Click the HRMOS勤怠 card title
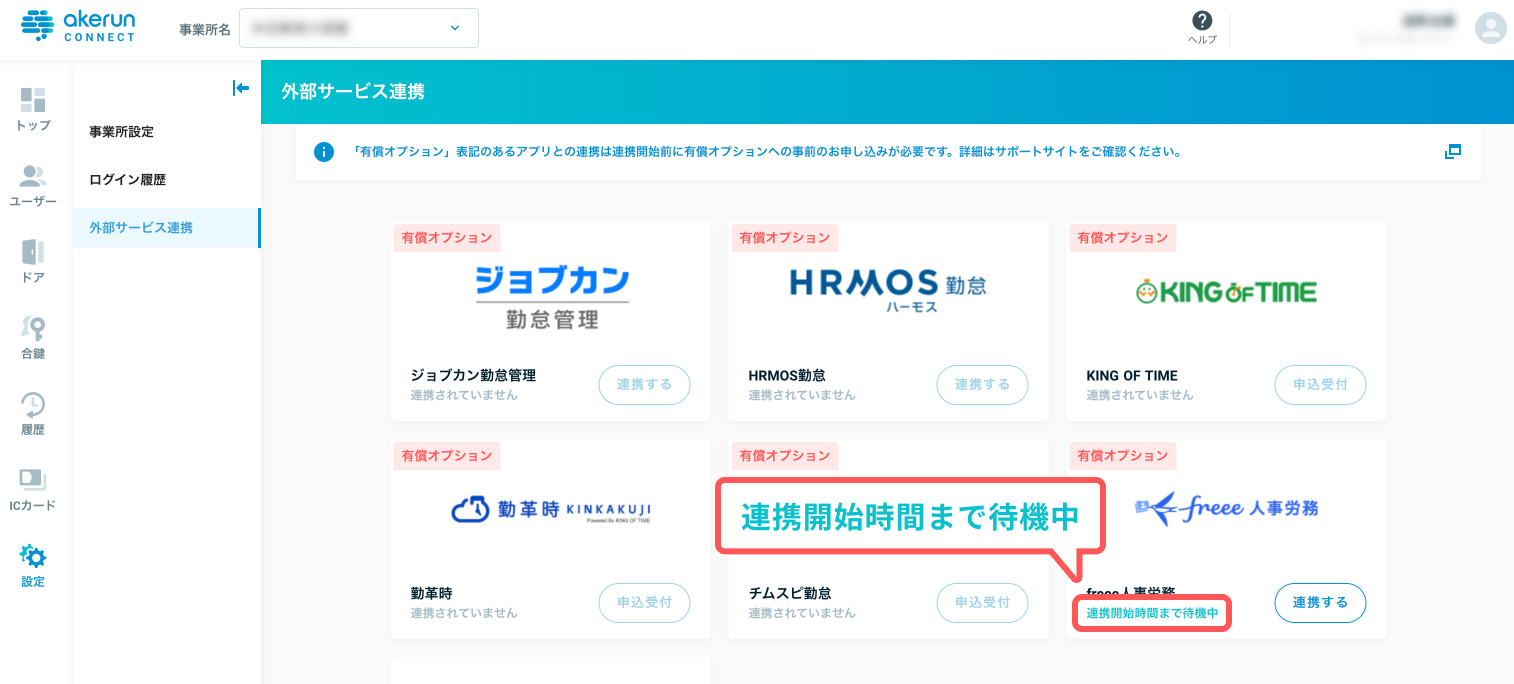This screenshot has height=684, width=1514. click(787, 376)
